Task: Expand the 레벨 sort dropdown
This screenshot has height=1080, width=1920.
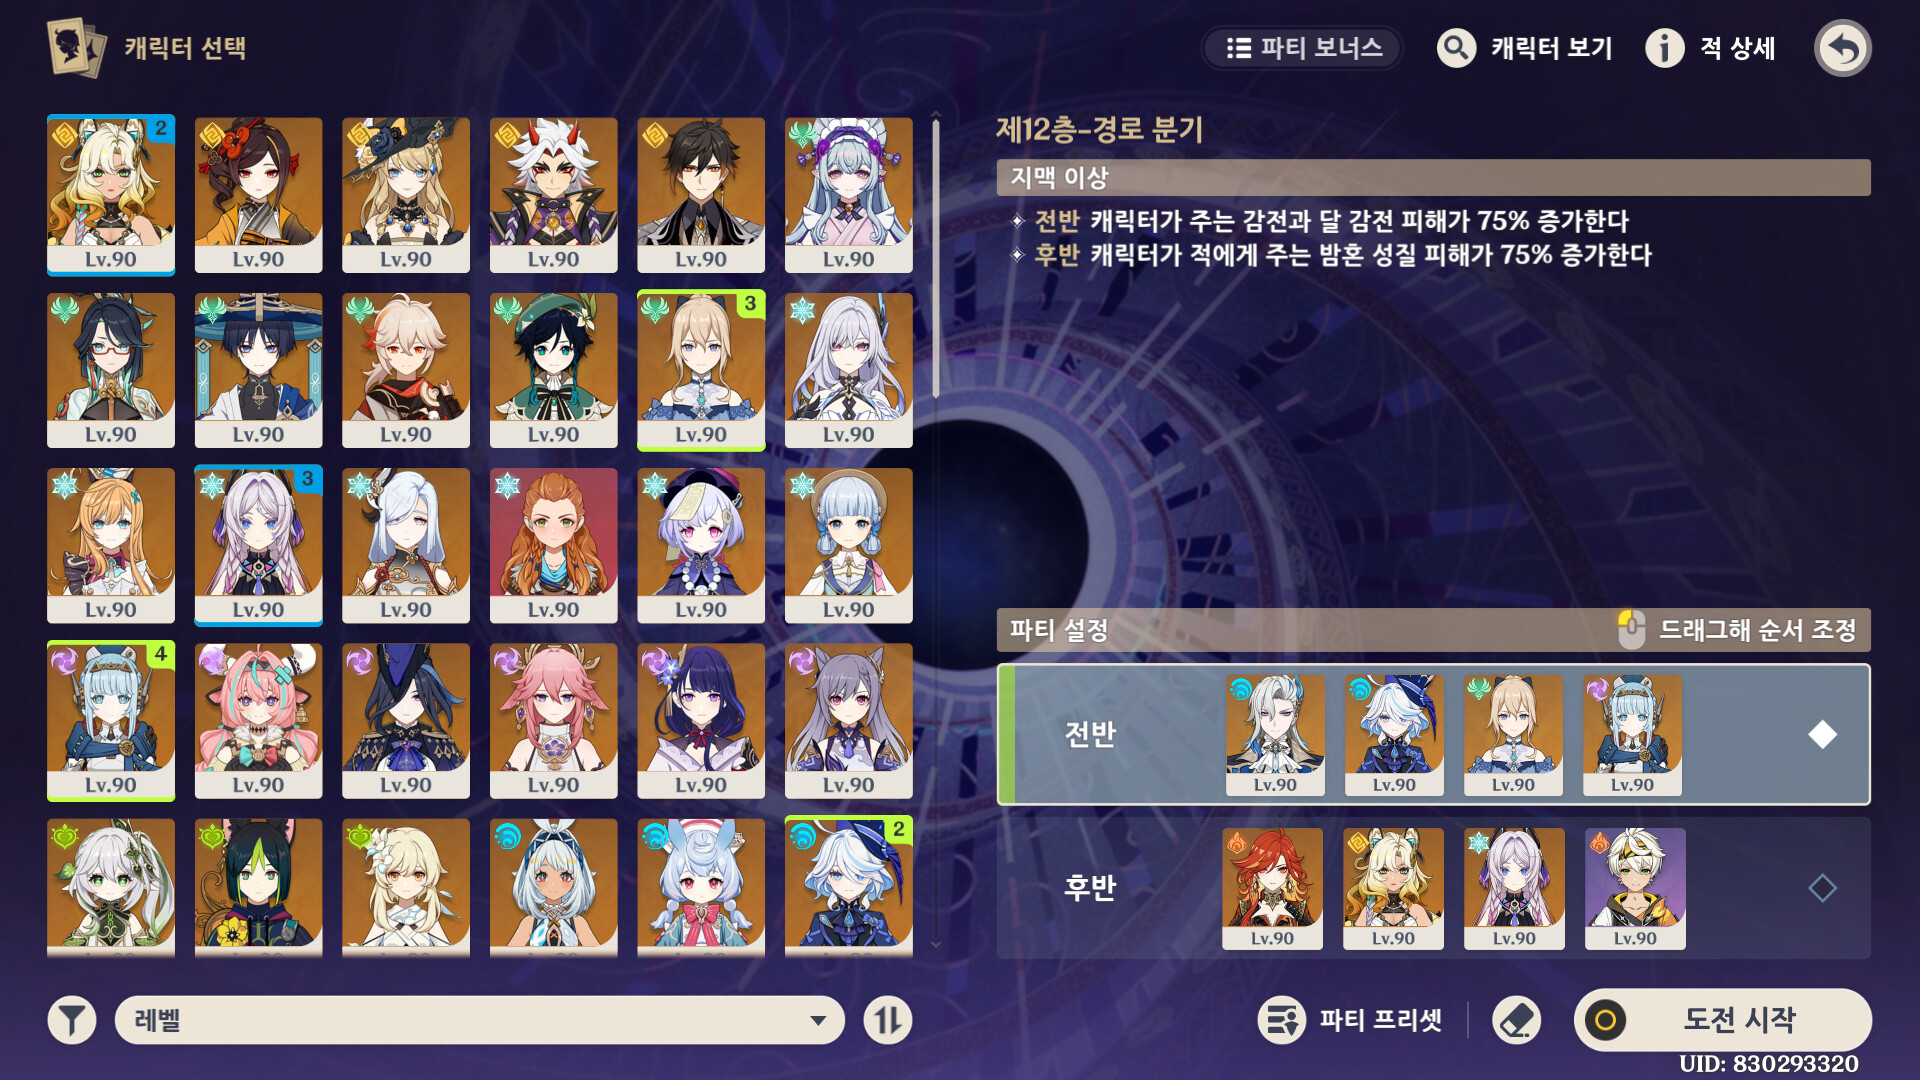Action: 480,1020
